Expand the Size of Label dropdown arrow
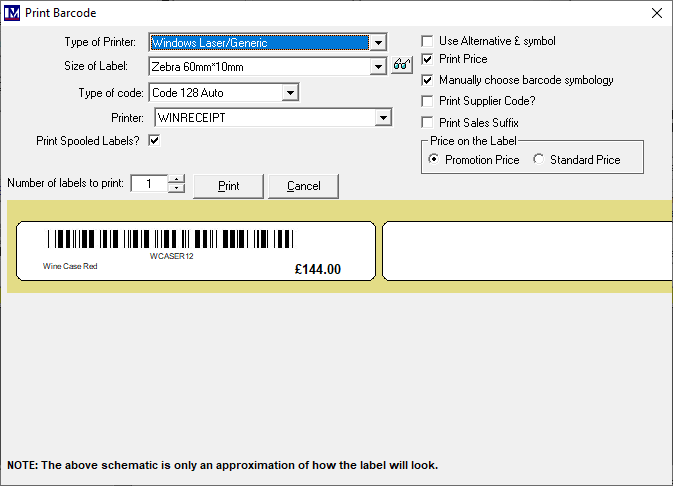The height and width of the screenshot is (486, 673). [378, 67]
